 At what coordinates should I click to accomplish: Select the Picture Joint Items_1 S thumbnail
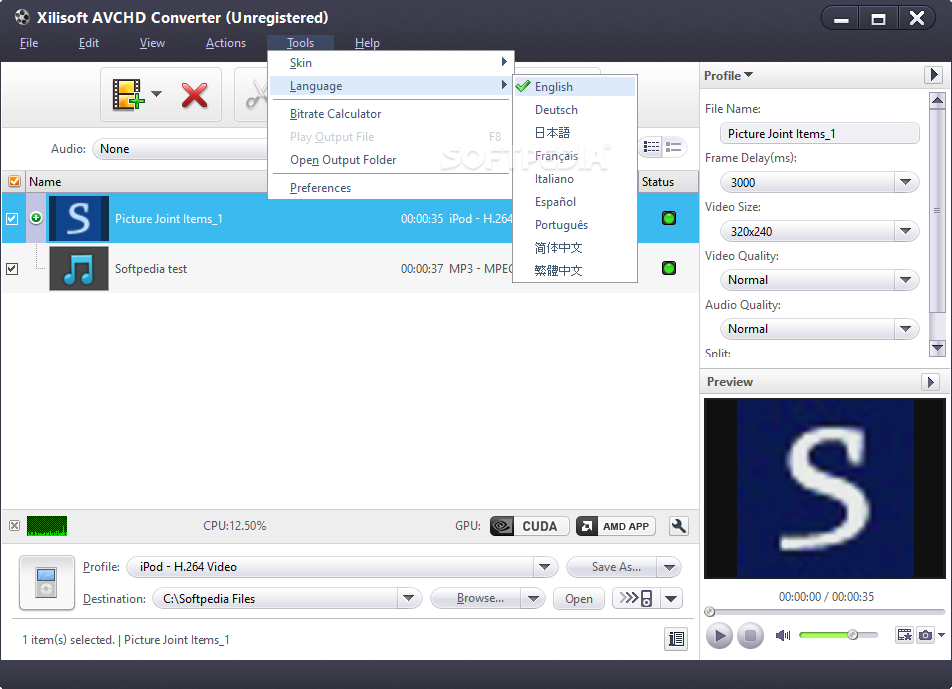(x=79, y=219)
